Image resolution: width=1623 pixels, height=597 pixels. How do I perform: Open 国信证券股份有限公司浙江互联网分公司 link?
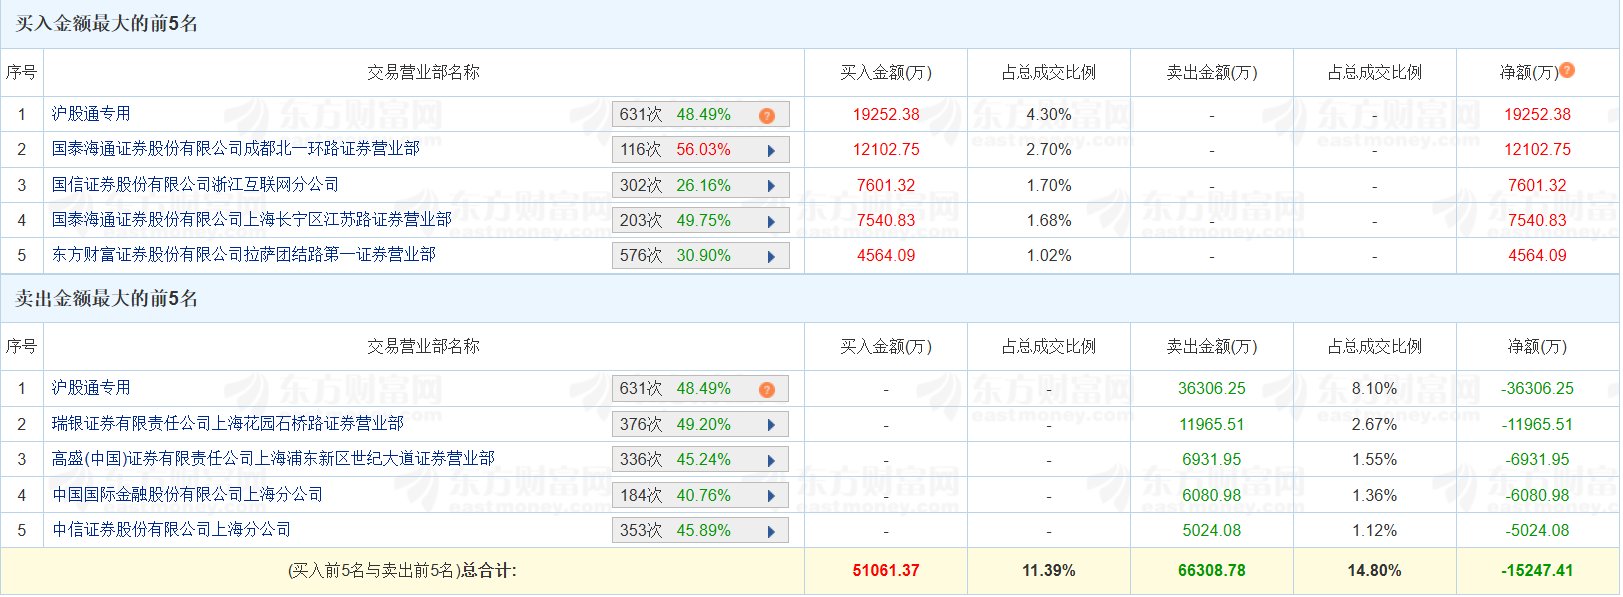point(195,185)
